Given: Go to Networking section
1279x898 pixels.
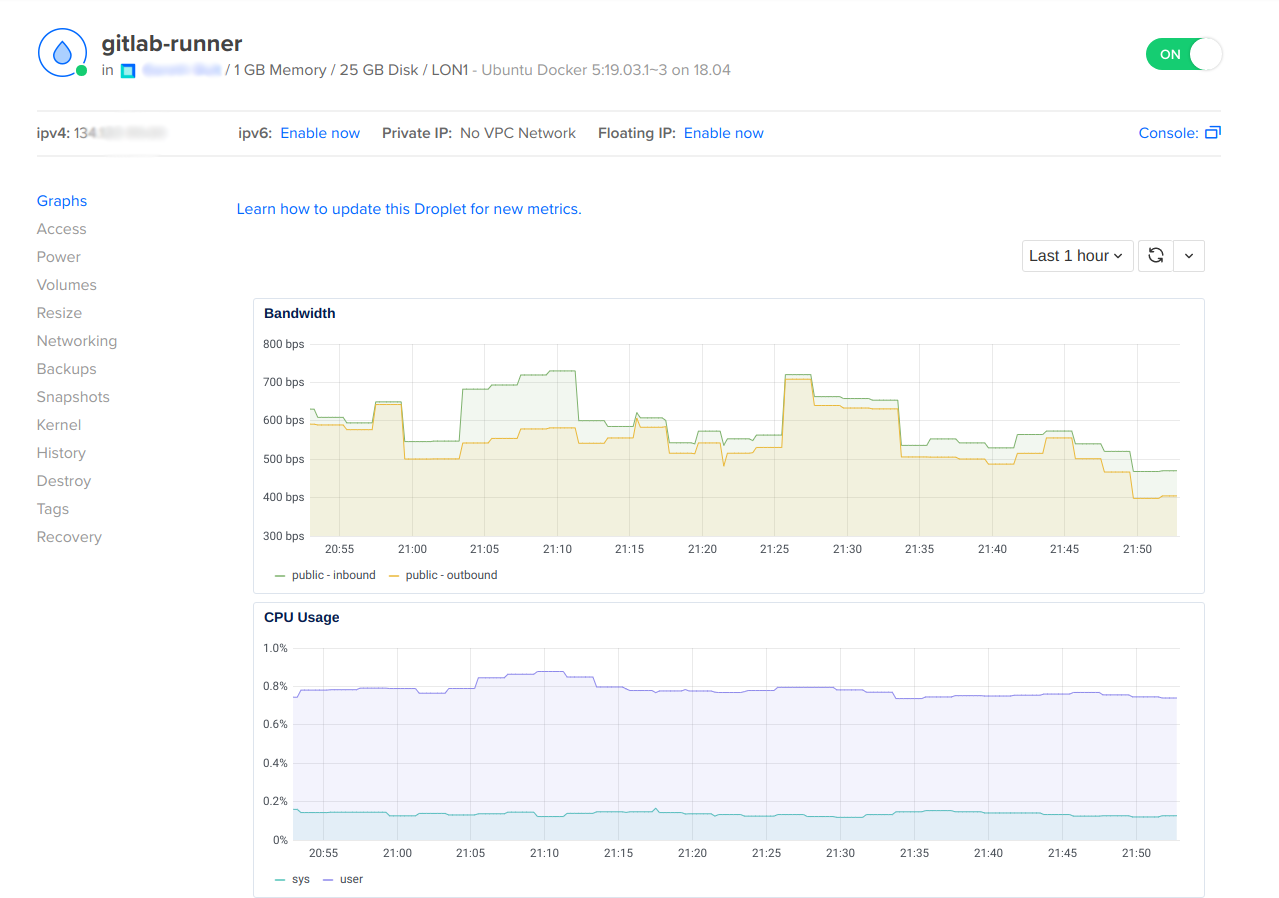Looking at the screenshot, I should [77, 341].
